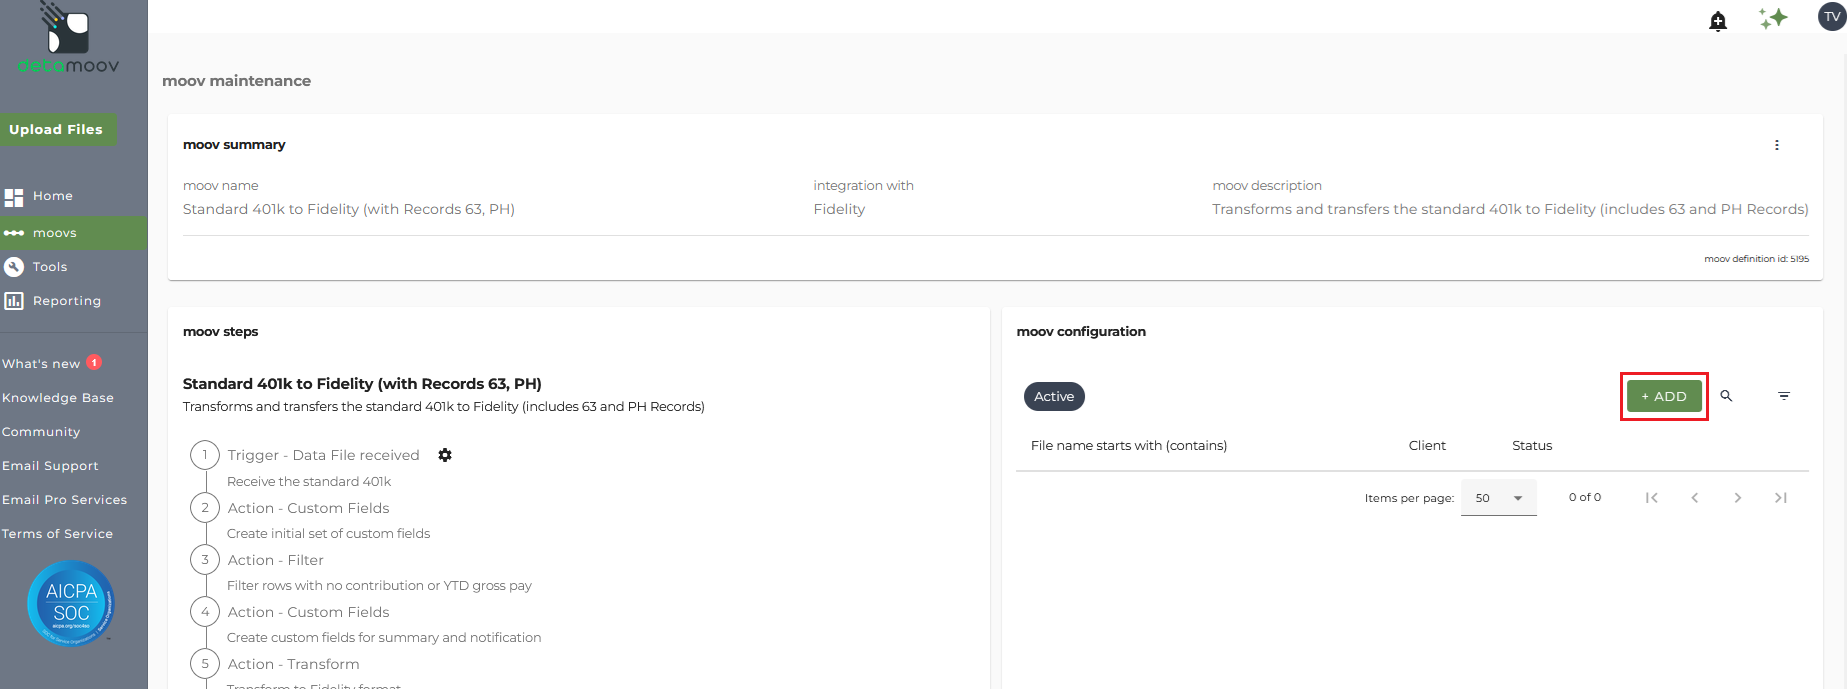Open Terms of Service link
This screenshot has width=1847, height=689.
click(57, 534)
